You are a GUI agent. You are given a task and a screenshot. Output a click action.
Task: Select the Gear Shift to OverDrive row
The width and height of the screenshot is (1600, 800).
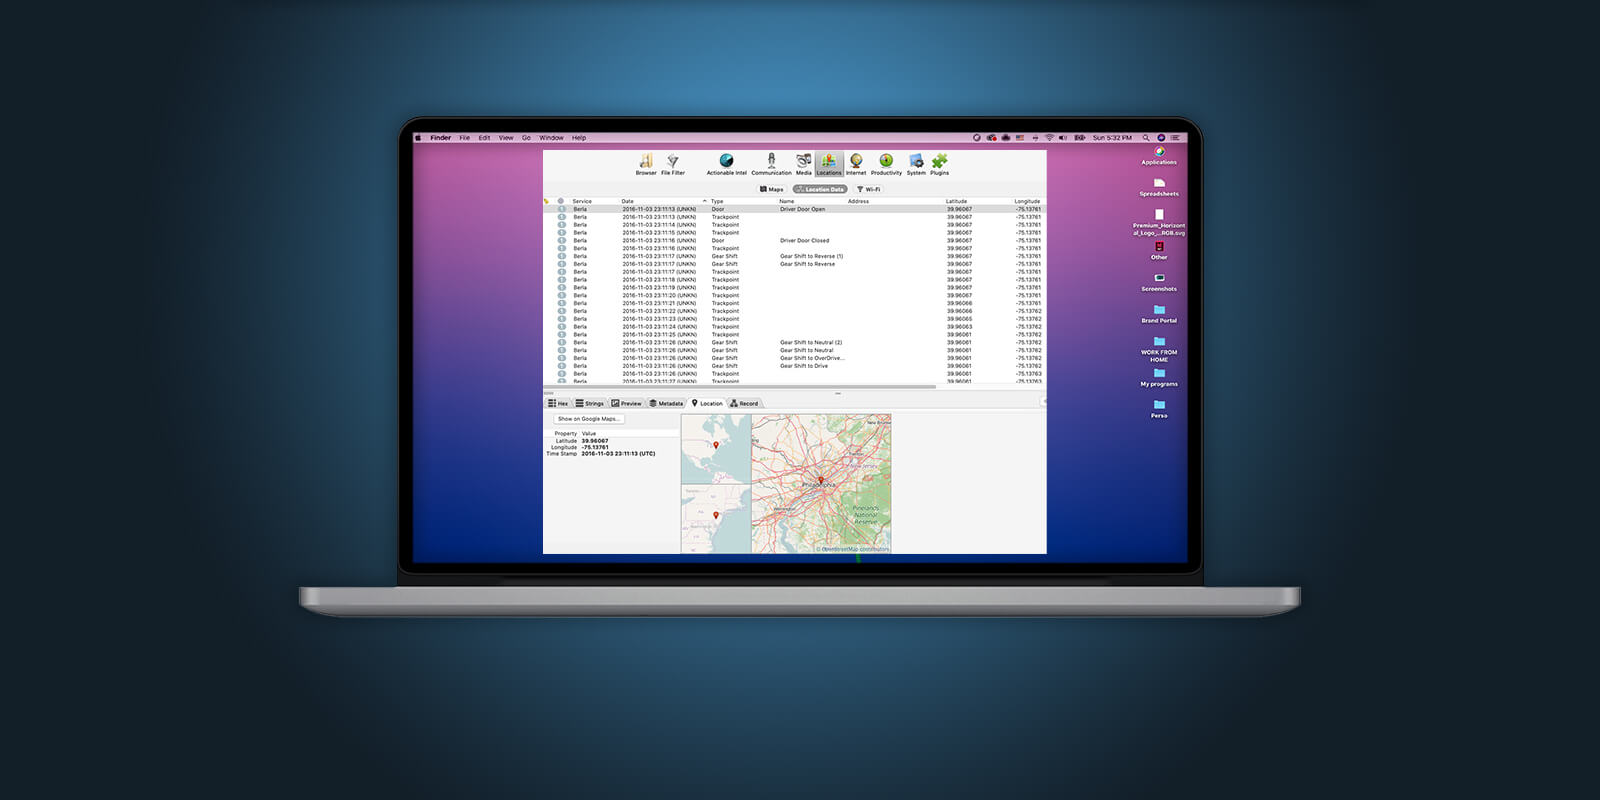click(794, 358)
